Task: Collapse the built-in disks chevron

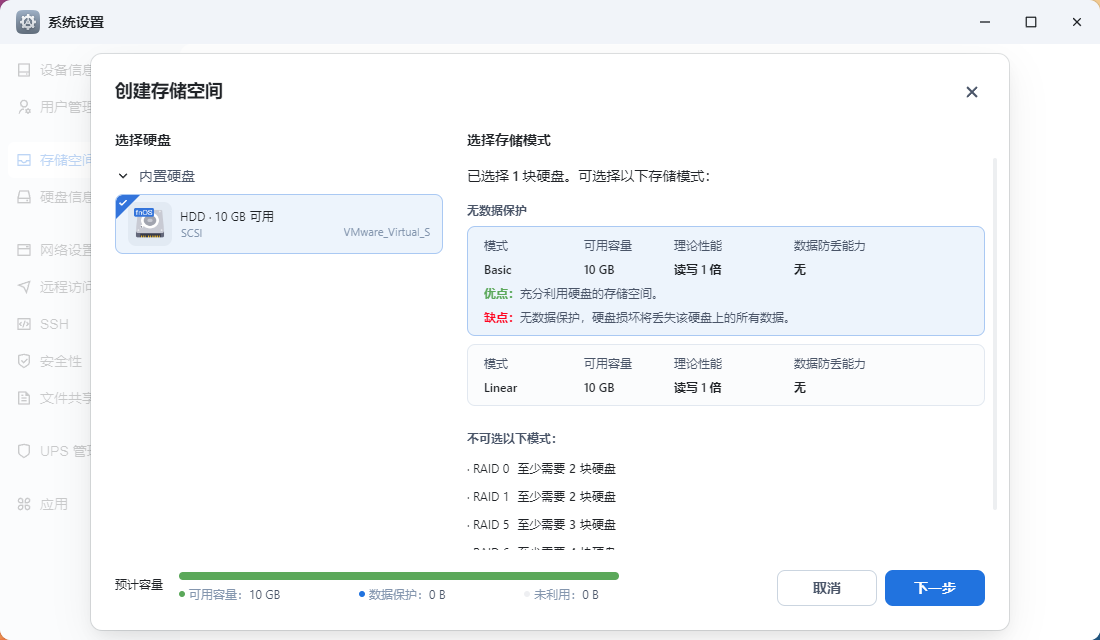Action: [123, 176]
